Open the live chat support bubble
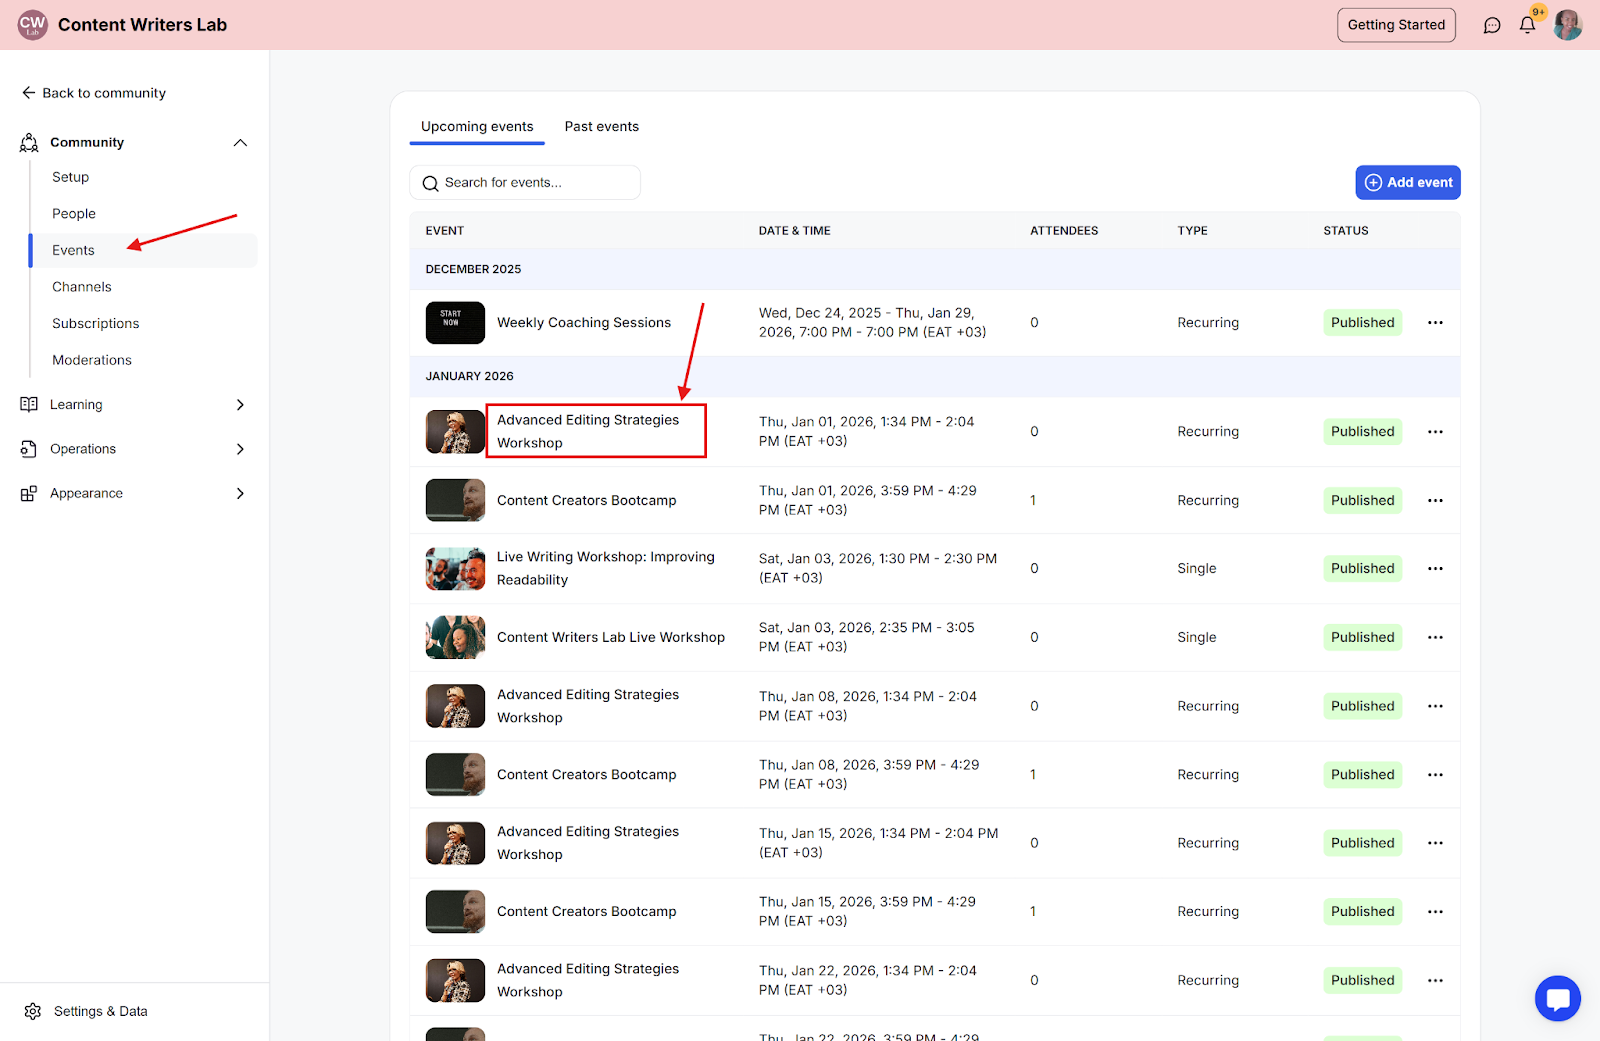 pos(1557,998)
